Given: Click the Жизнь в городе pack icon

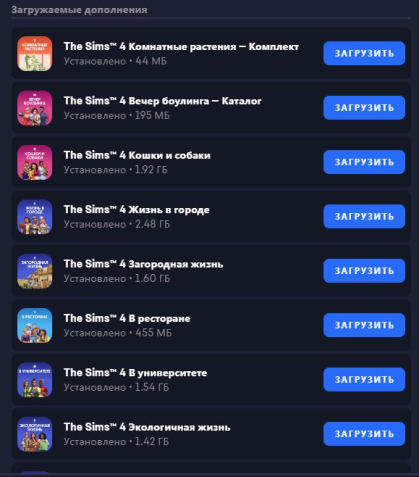Looking at the screenshot, I should [35, 217].
